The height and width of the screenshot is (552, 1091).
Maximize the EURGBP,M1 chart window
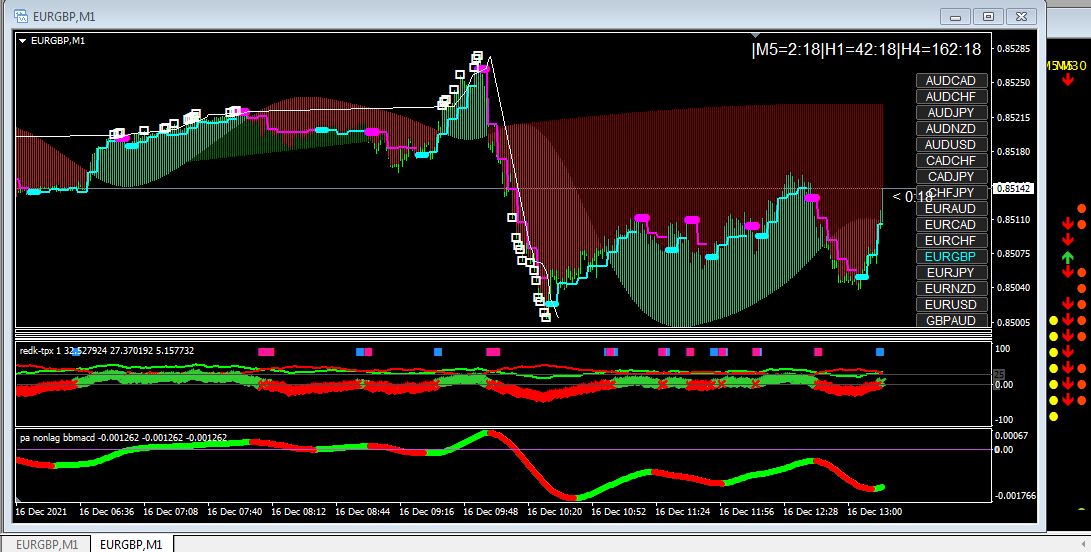(987, 17)
